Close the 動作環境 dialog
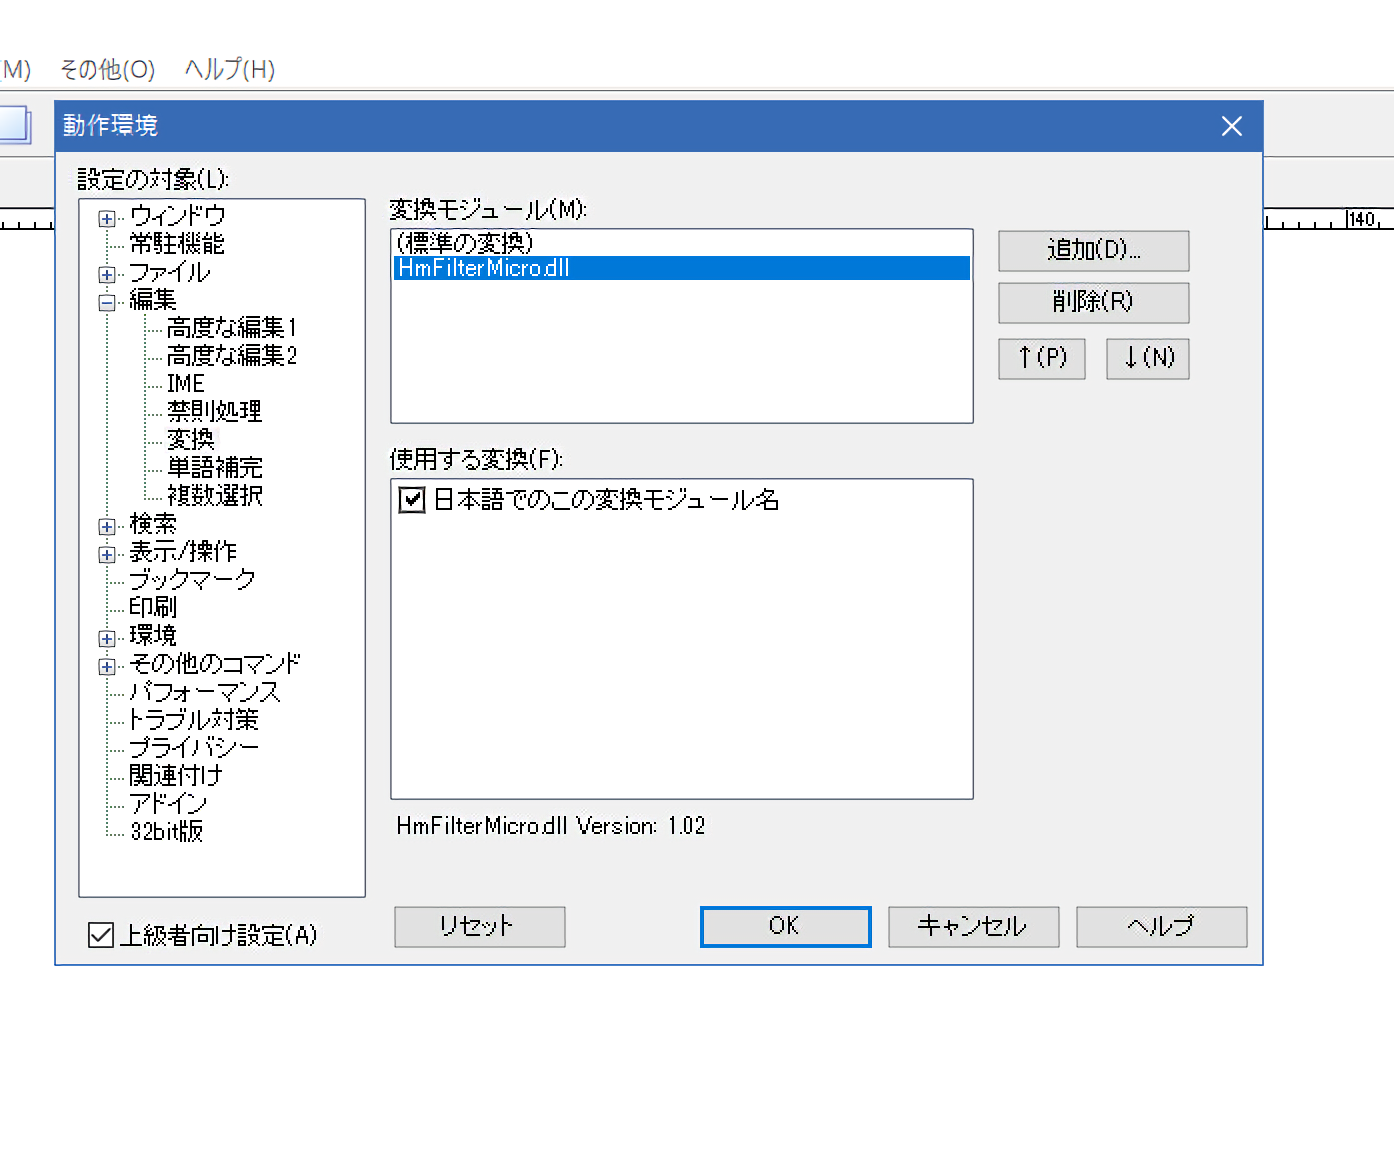The height and width of the screenshot is (1154, 1394). click(1231, 126)
